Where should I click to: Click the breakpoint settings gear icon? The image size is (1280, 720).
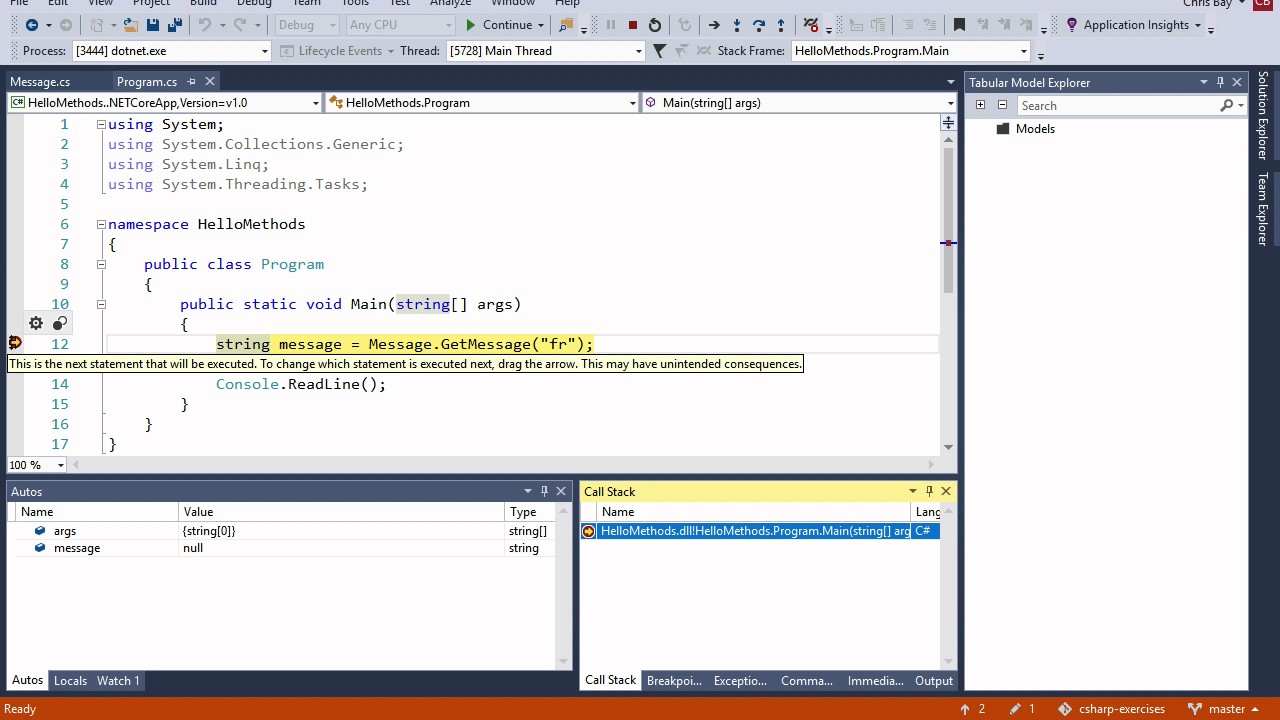(36, 323)
